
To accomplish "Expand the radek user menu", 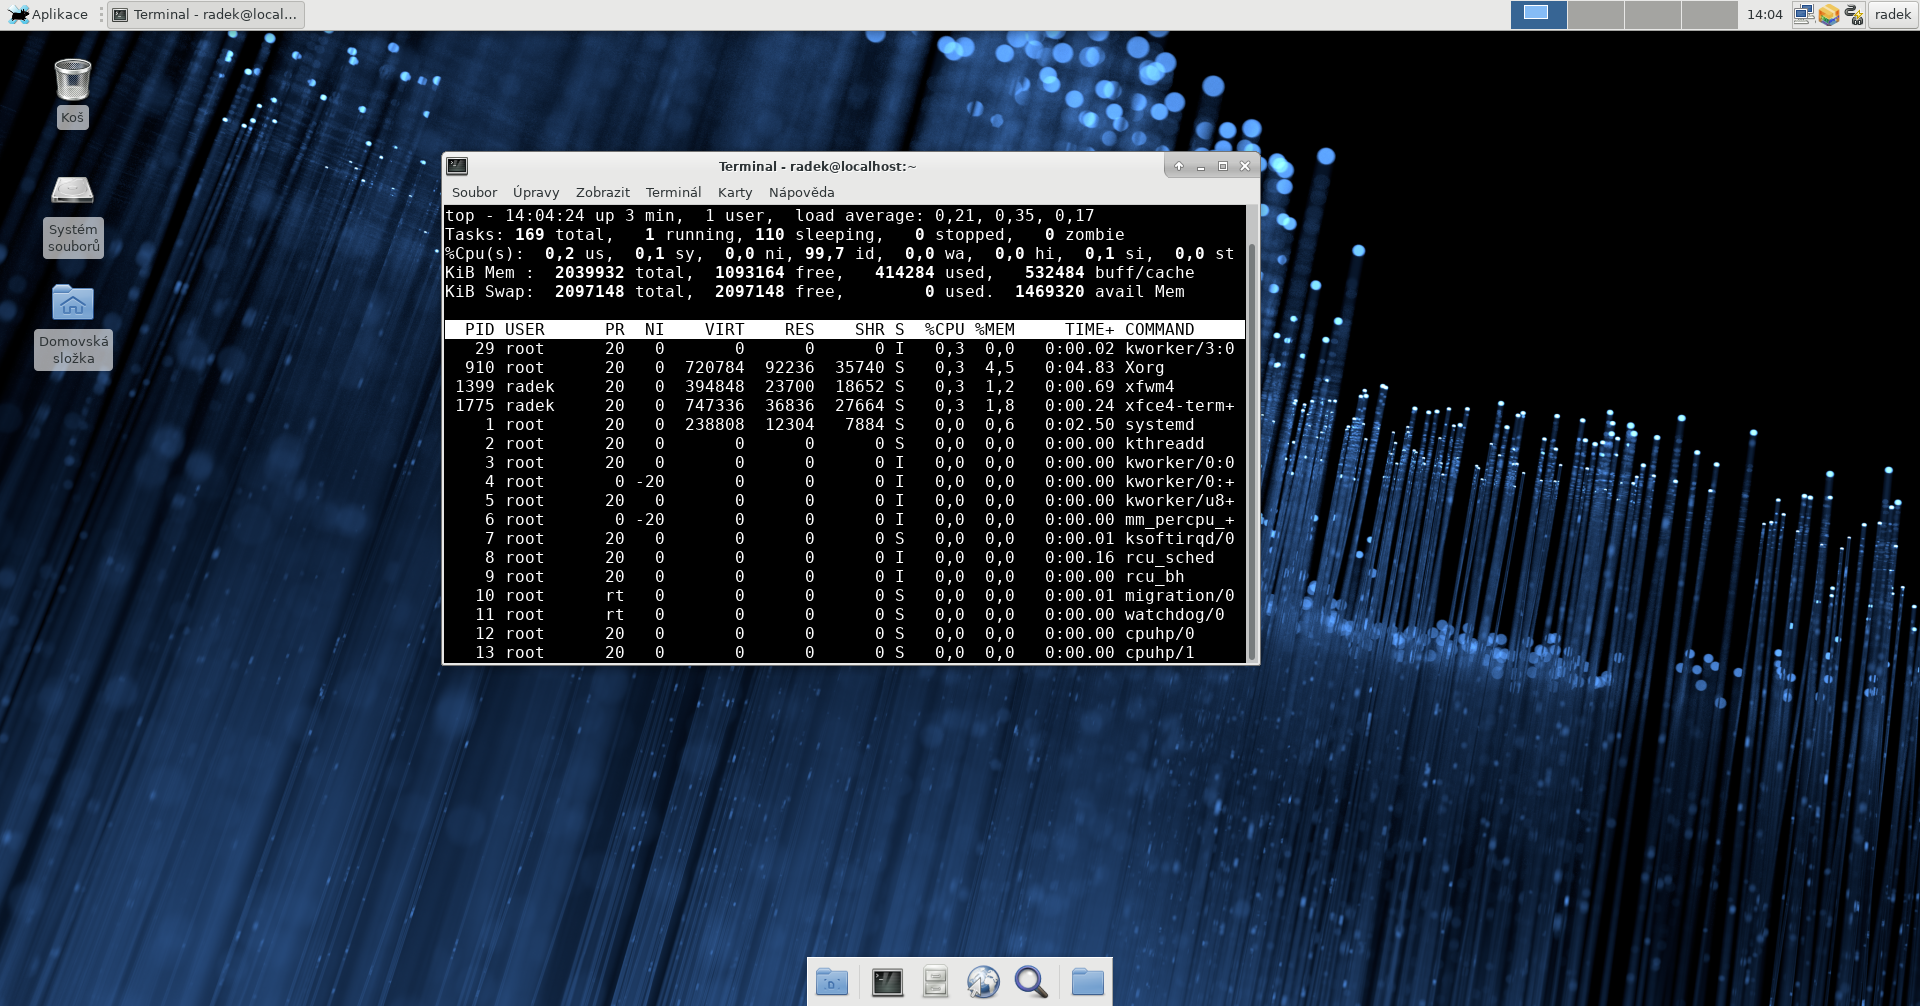I will click(1892, 14).
